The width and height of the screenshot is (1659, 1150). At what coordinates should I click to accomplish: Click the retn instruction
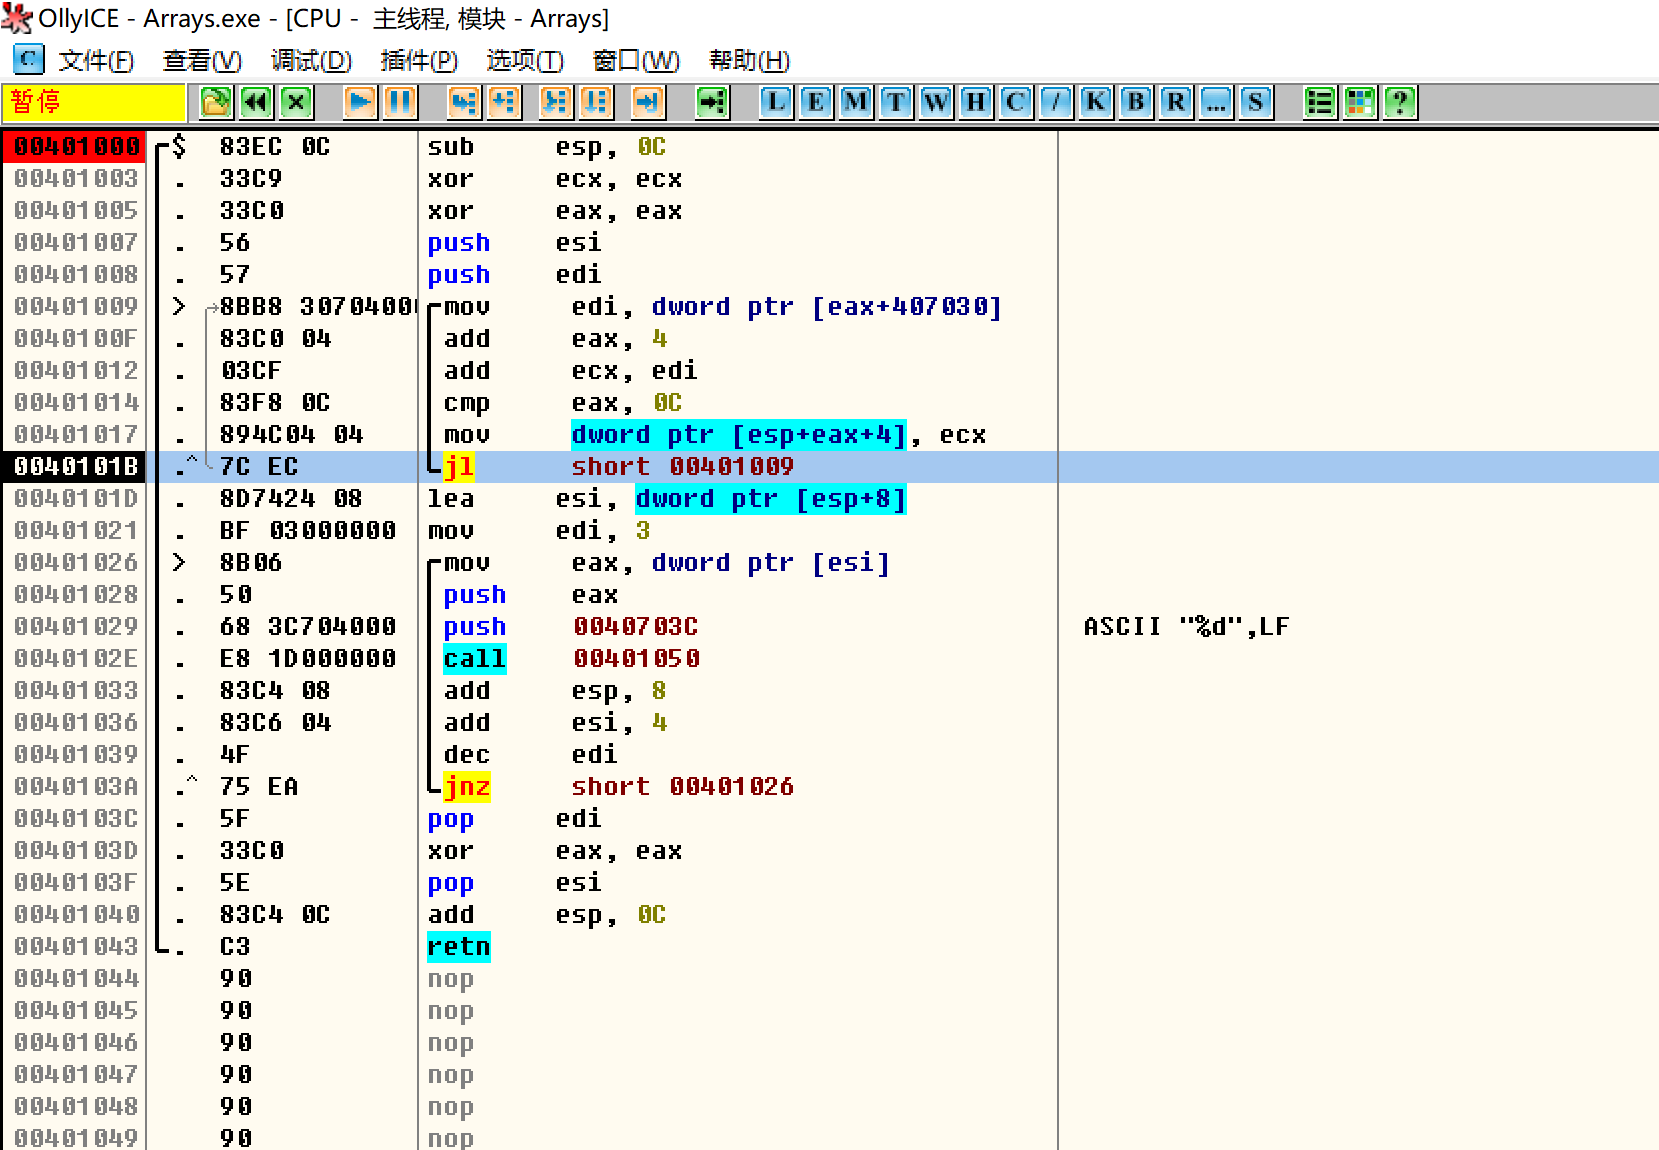tap(459, 947)
